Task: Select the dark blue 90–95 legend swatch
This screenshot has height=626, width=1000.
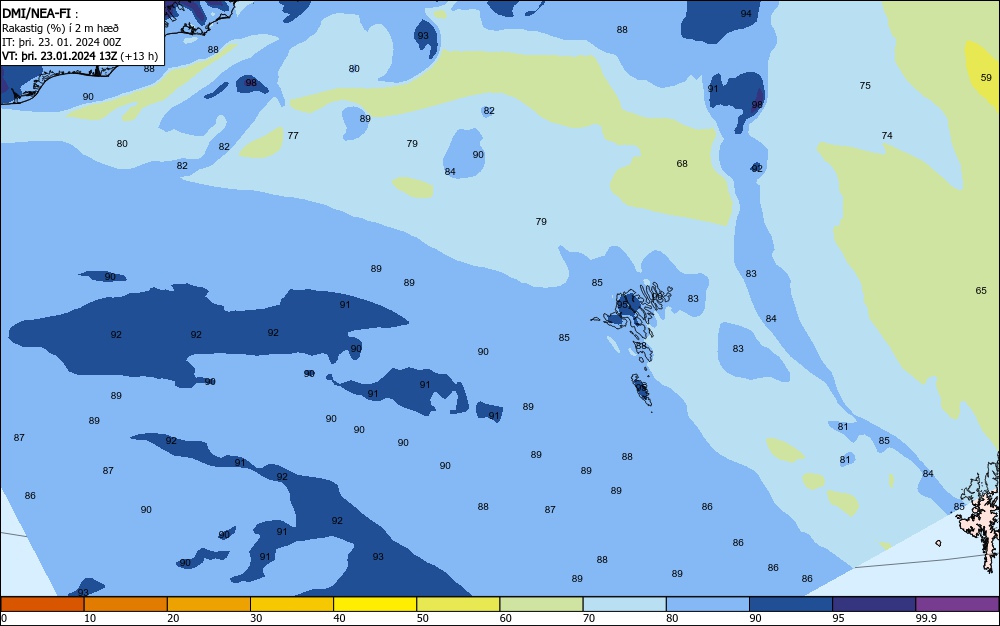Action: (x=791, y=604)
